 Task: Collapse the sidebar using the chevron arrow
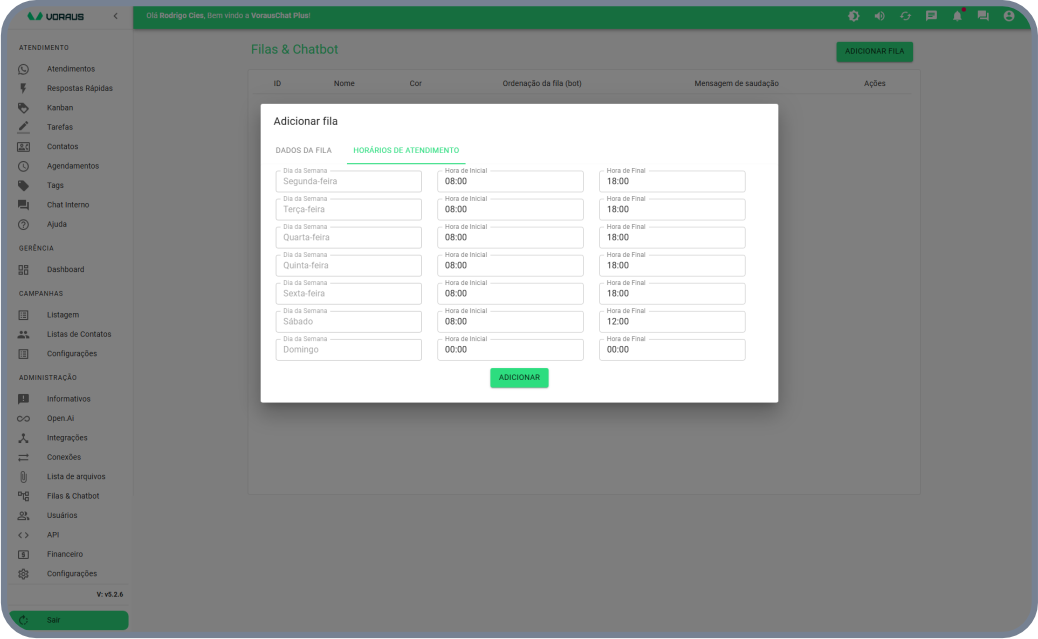tap(115, 16)
